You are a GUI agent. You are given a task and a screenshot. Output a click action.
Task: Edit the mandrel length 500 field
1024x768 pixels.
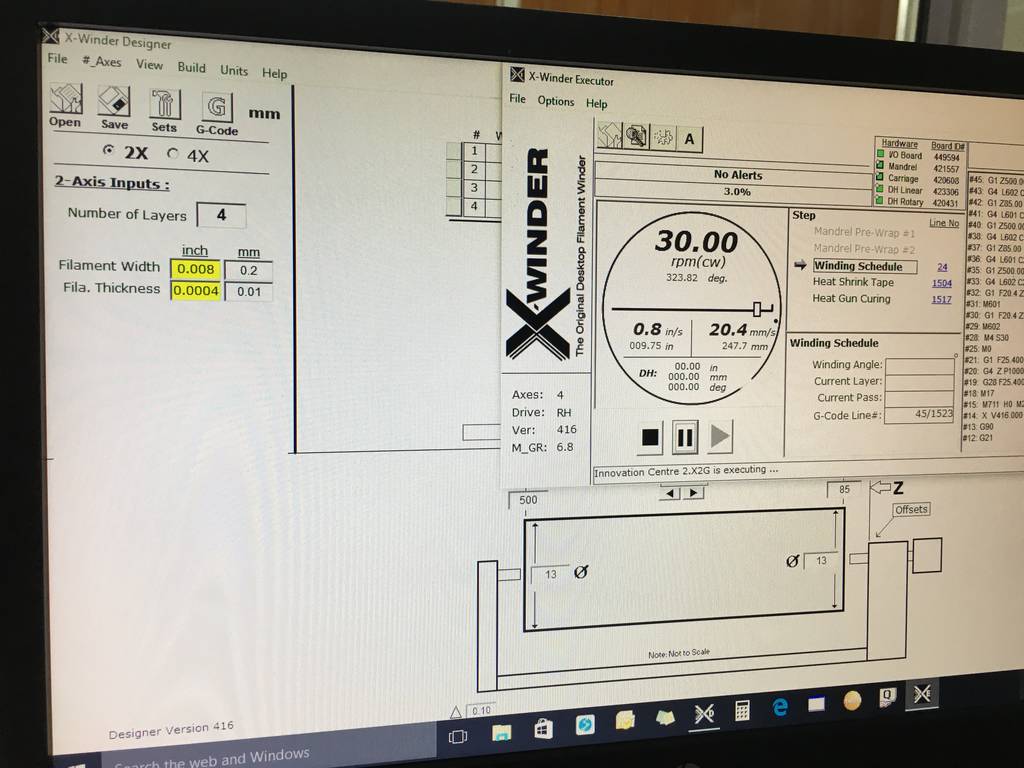(x=529, y=500)
